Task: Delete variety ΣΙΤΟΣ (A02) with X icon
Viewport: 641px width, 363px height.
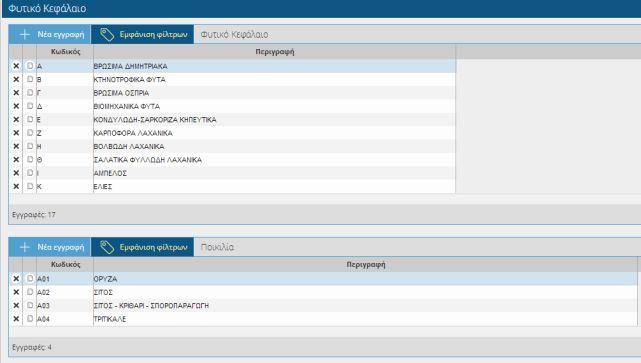Action: click(16, 292)
